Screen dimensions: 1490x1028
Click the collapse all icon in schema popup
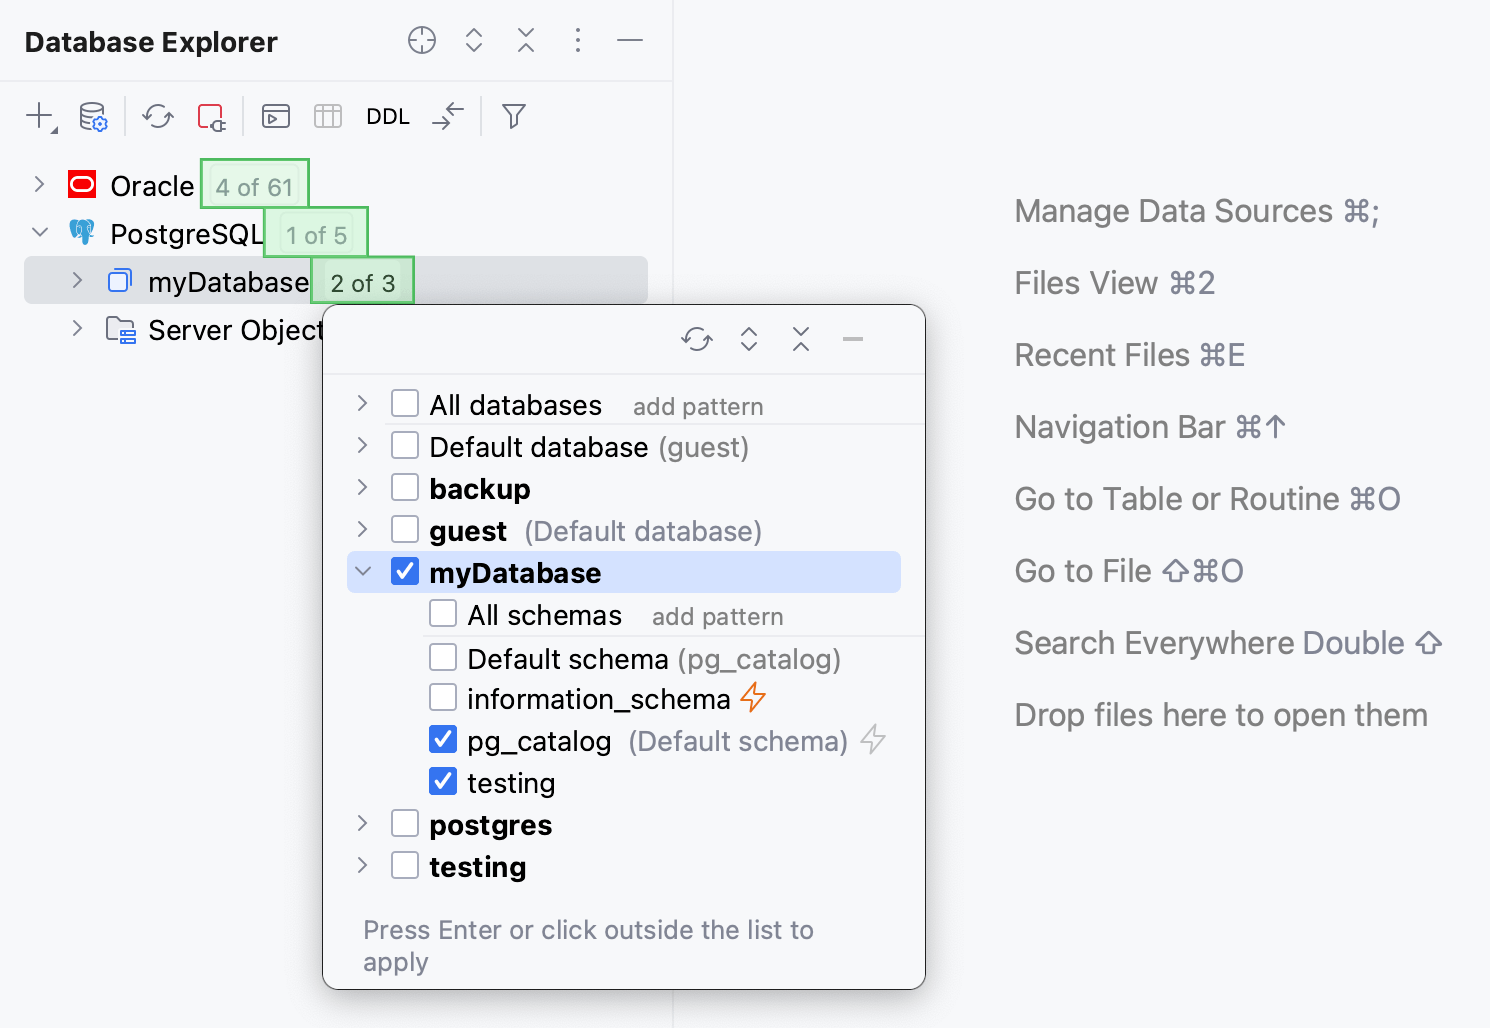click(x=801, y=340)
